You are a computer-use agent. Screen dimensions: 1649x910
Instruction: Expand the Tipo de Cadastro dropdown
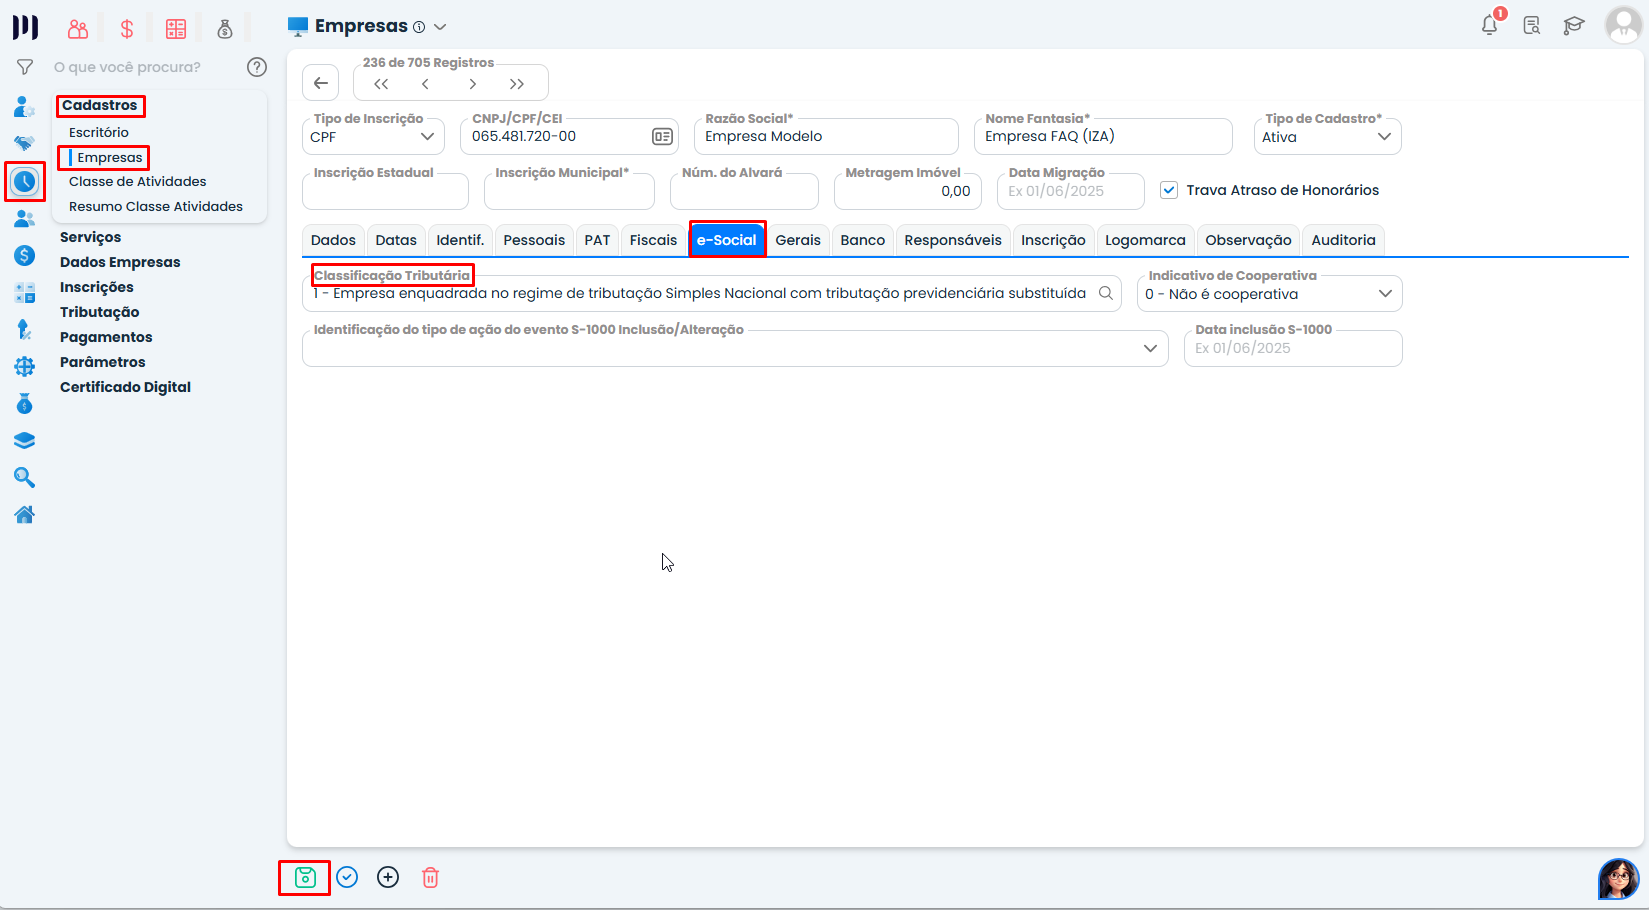pos(1326,137)
